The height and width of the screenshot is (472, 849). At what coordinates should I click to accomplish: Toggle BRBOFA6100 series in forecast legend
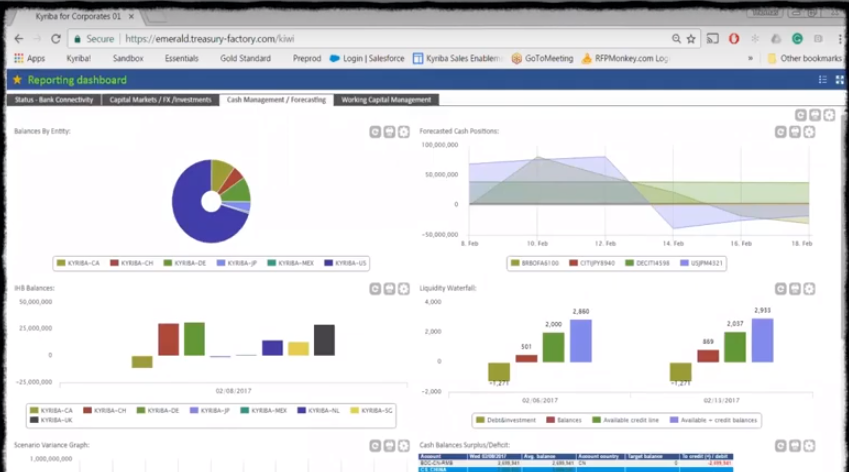(x=534, y=263)
